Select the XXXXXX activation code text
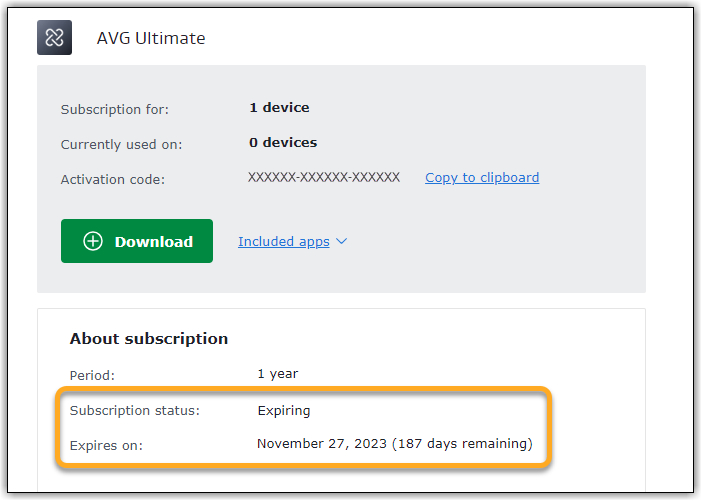This screenshot has width=702, height=501. pos(323,178)
